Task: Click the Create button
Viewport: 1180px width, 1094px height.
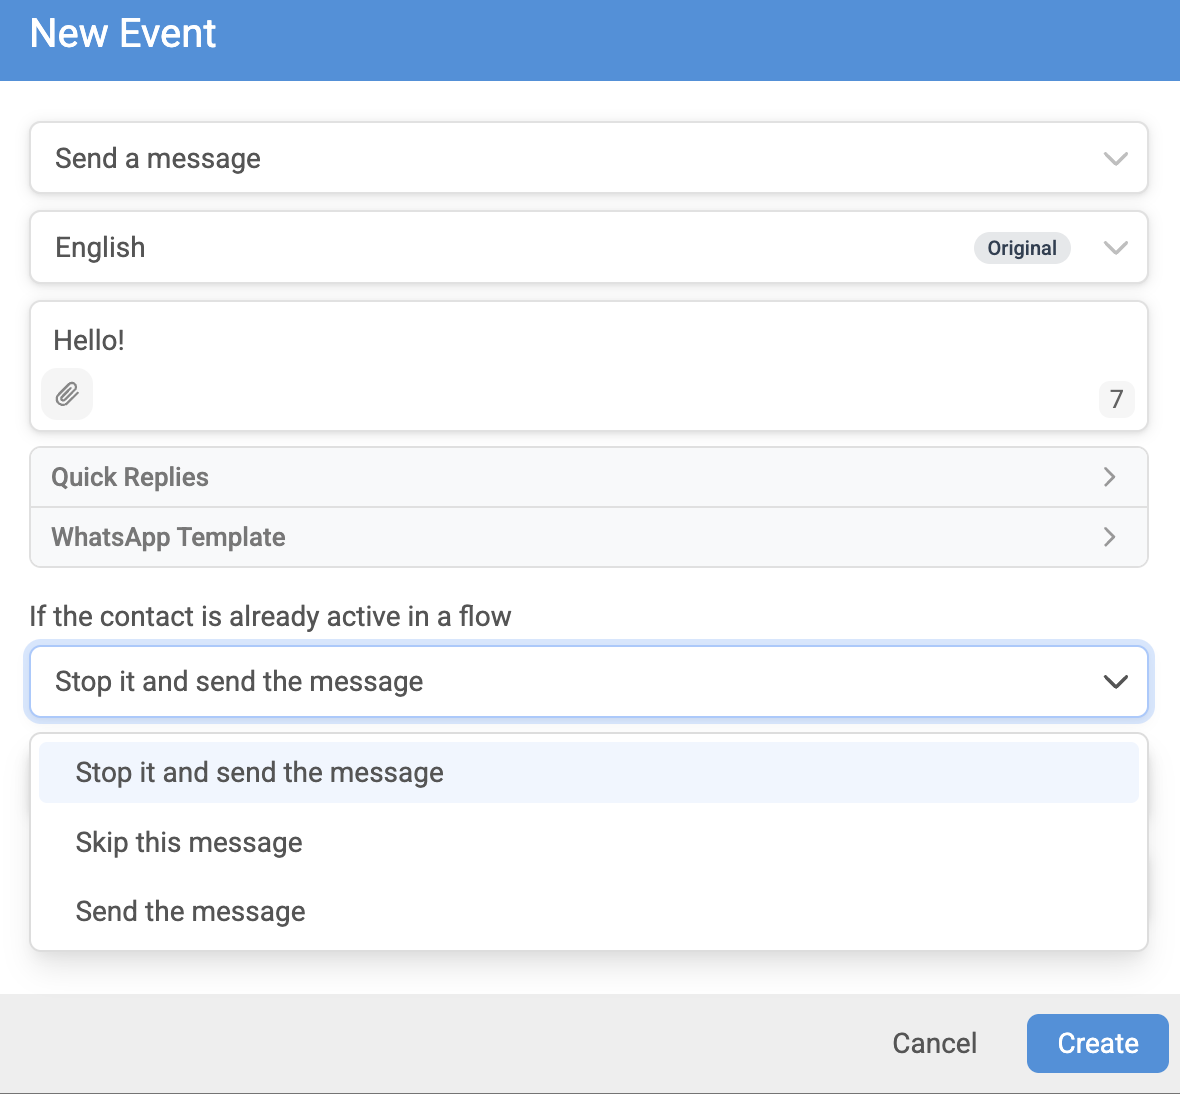Action: [1097, 1044]
